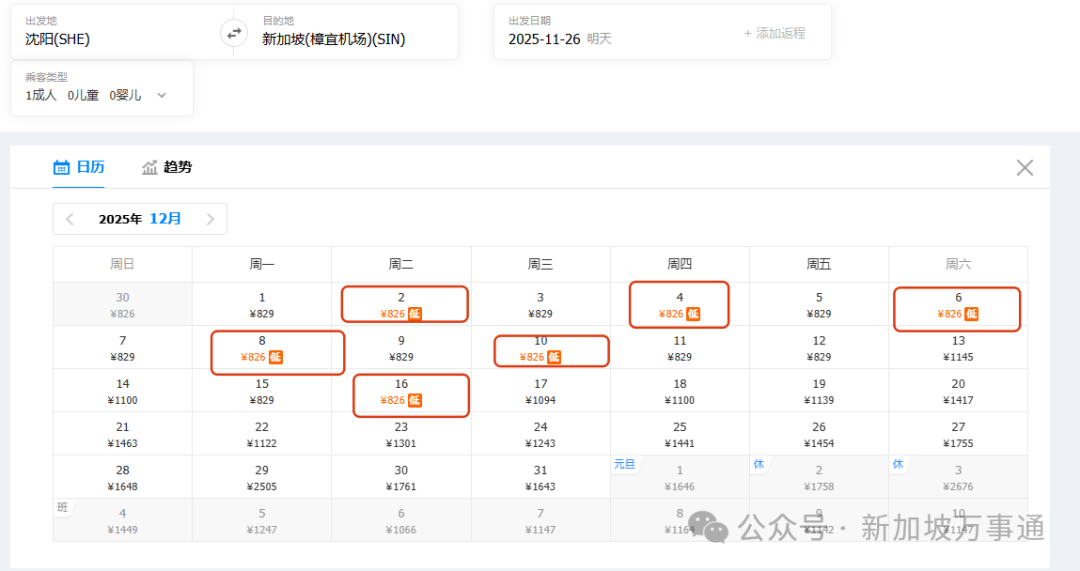Click 添加返程 to add return trip

(x=774, y=33)
